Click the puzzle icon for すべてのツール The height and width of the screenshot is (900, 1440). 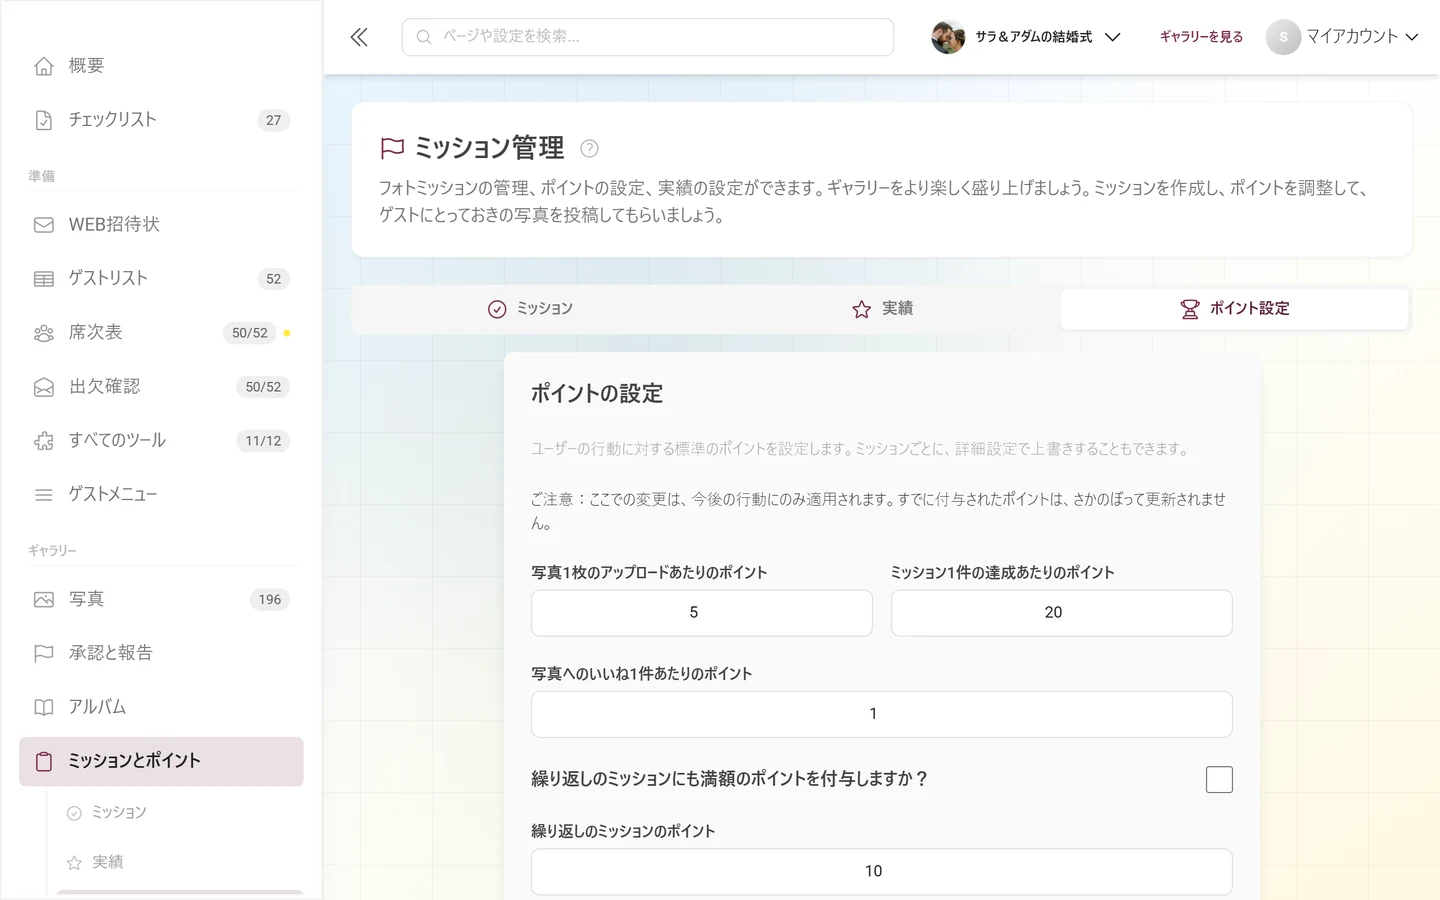click(44, 441)
